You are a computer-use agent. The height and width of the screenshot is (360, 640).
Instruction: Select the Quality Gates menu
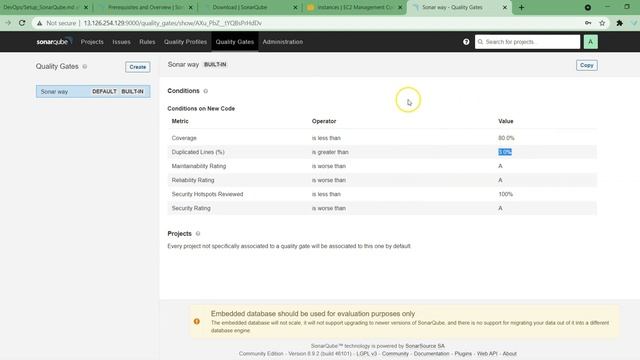click(x=235, y=42)
